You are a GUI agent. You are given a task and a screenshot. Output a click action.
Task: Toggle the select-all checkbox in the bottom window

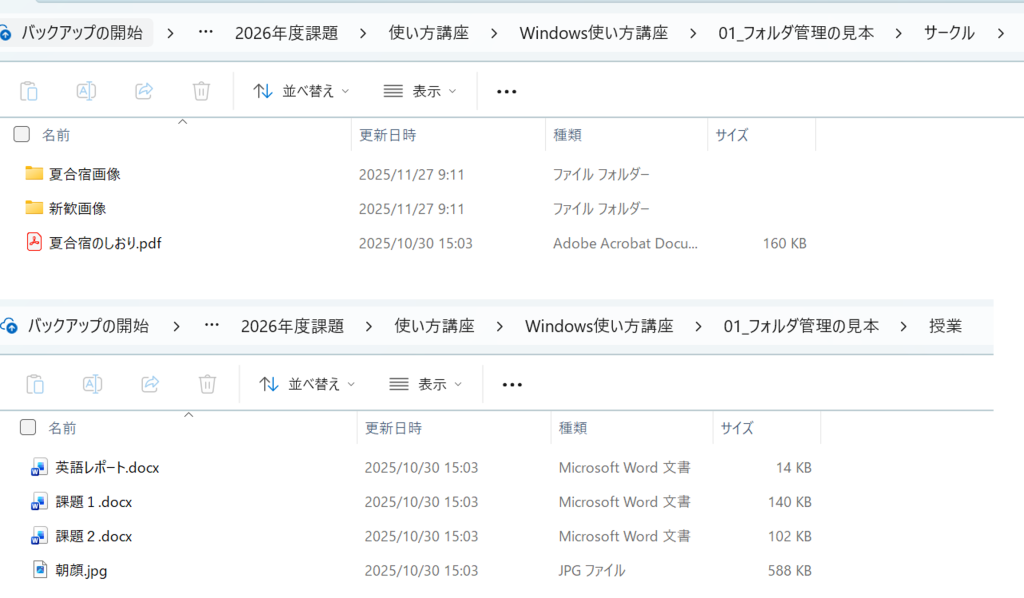[x=28, y=428]
